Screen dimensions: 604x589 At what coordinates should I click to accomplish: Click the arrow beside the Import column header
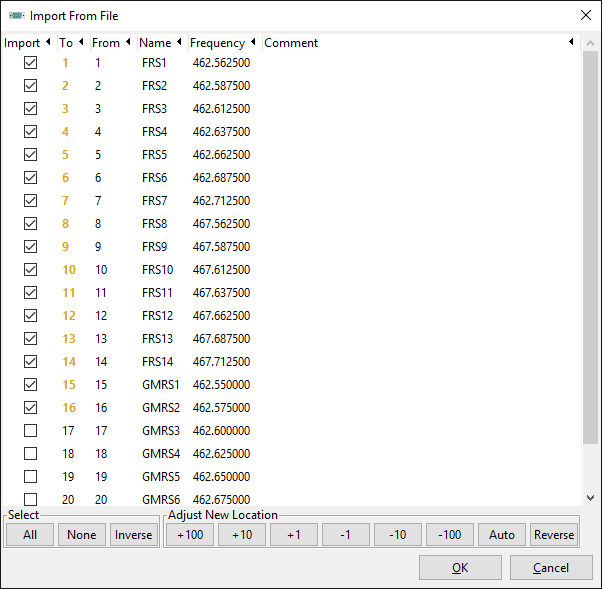click(x=48, y=42)
